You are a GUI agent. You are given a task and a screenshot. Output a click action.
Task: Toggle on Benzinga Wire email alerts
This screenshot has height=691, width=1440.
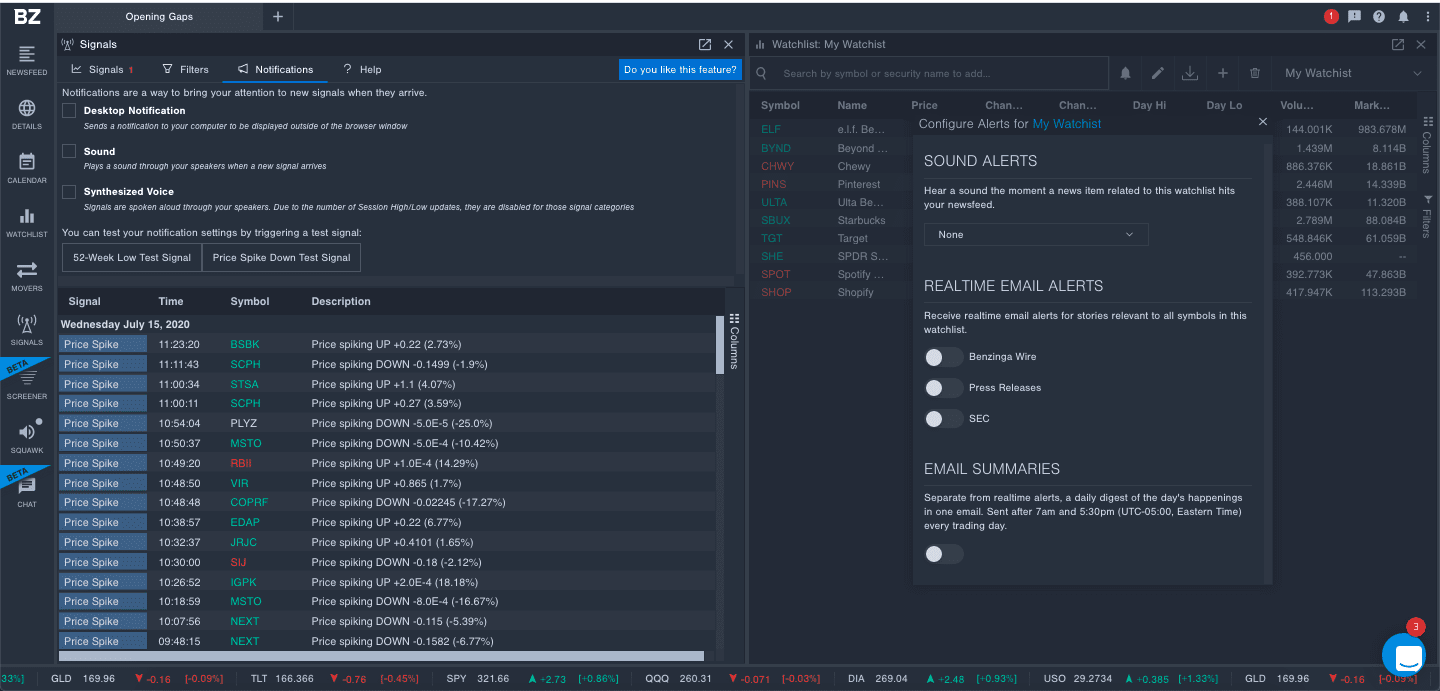943,357
